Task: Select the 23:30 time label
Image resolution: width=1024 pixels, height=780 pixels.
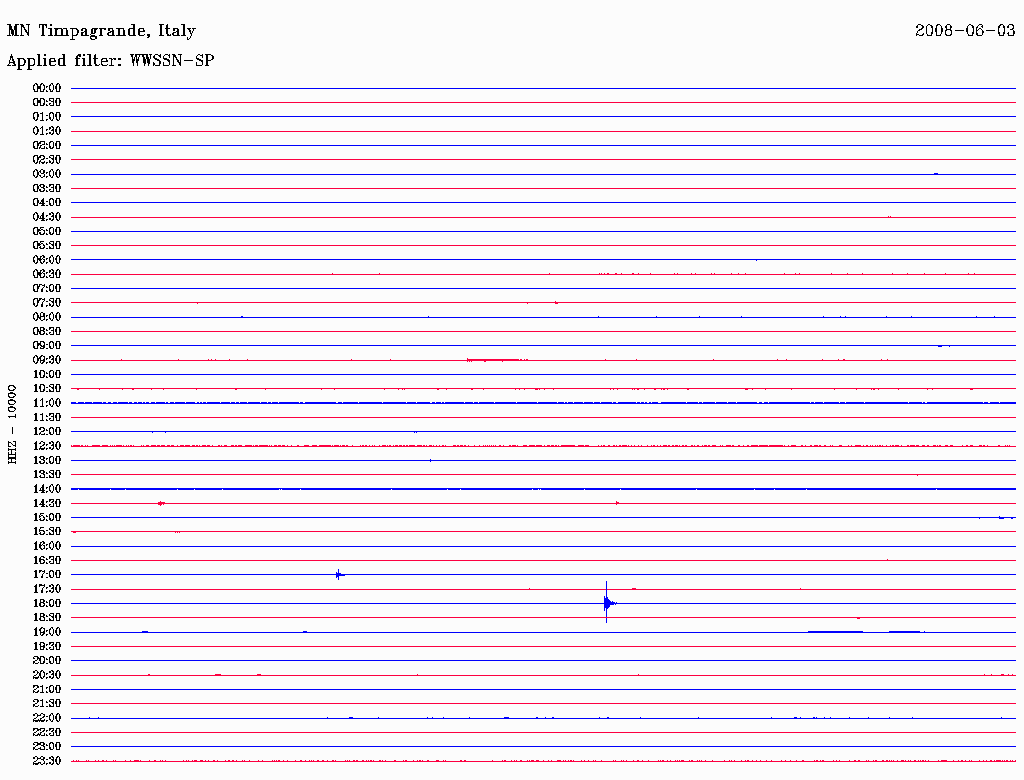Action: [47, 761]
